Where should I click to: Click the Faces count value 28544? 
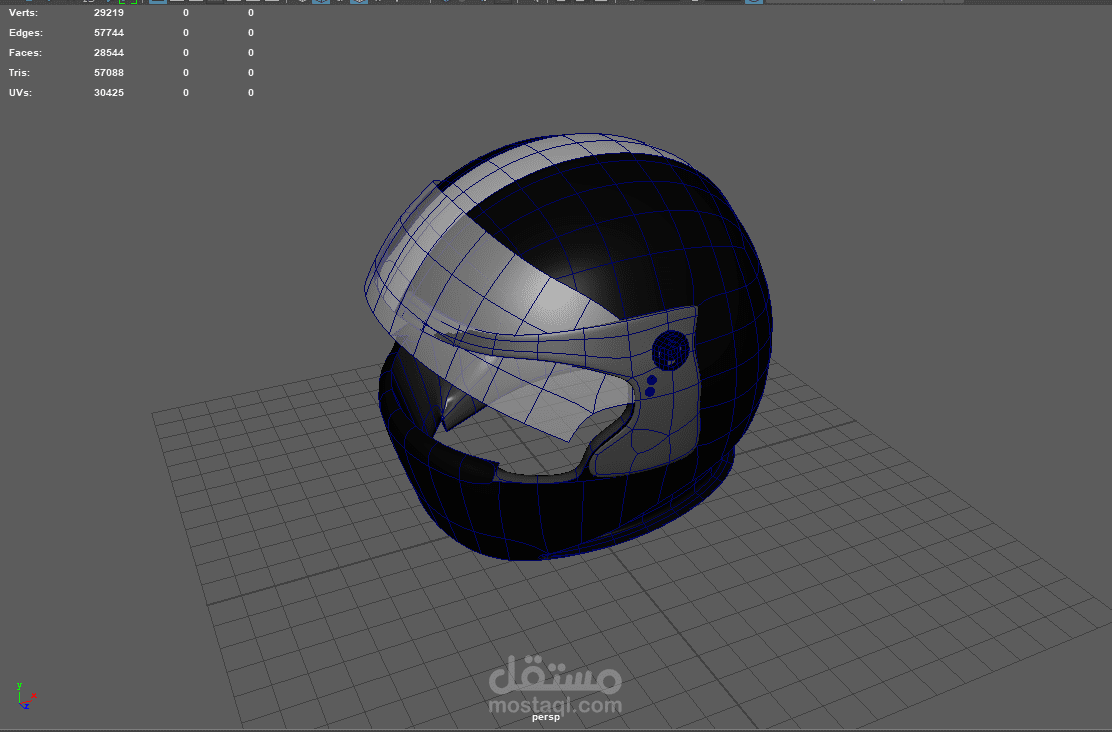point(109,52)
